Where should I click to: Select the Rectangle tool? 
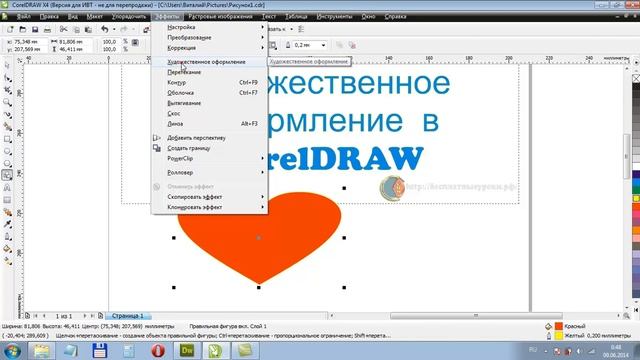click(7, 139)
